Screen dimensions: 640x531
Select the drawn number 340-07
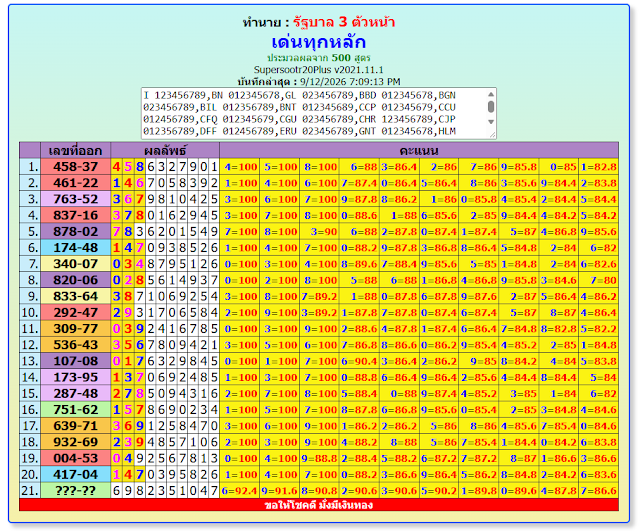click(76, 264)
